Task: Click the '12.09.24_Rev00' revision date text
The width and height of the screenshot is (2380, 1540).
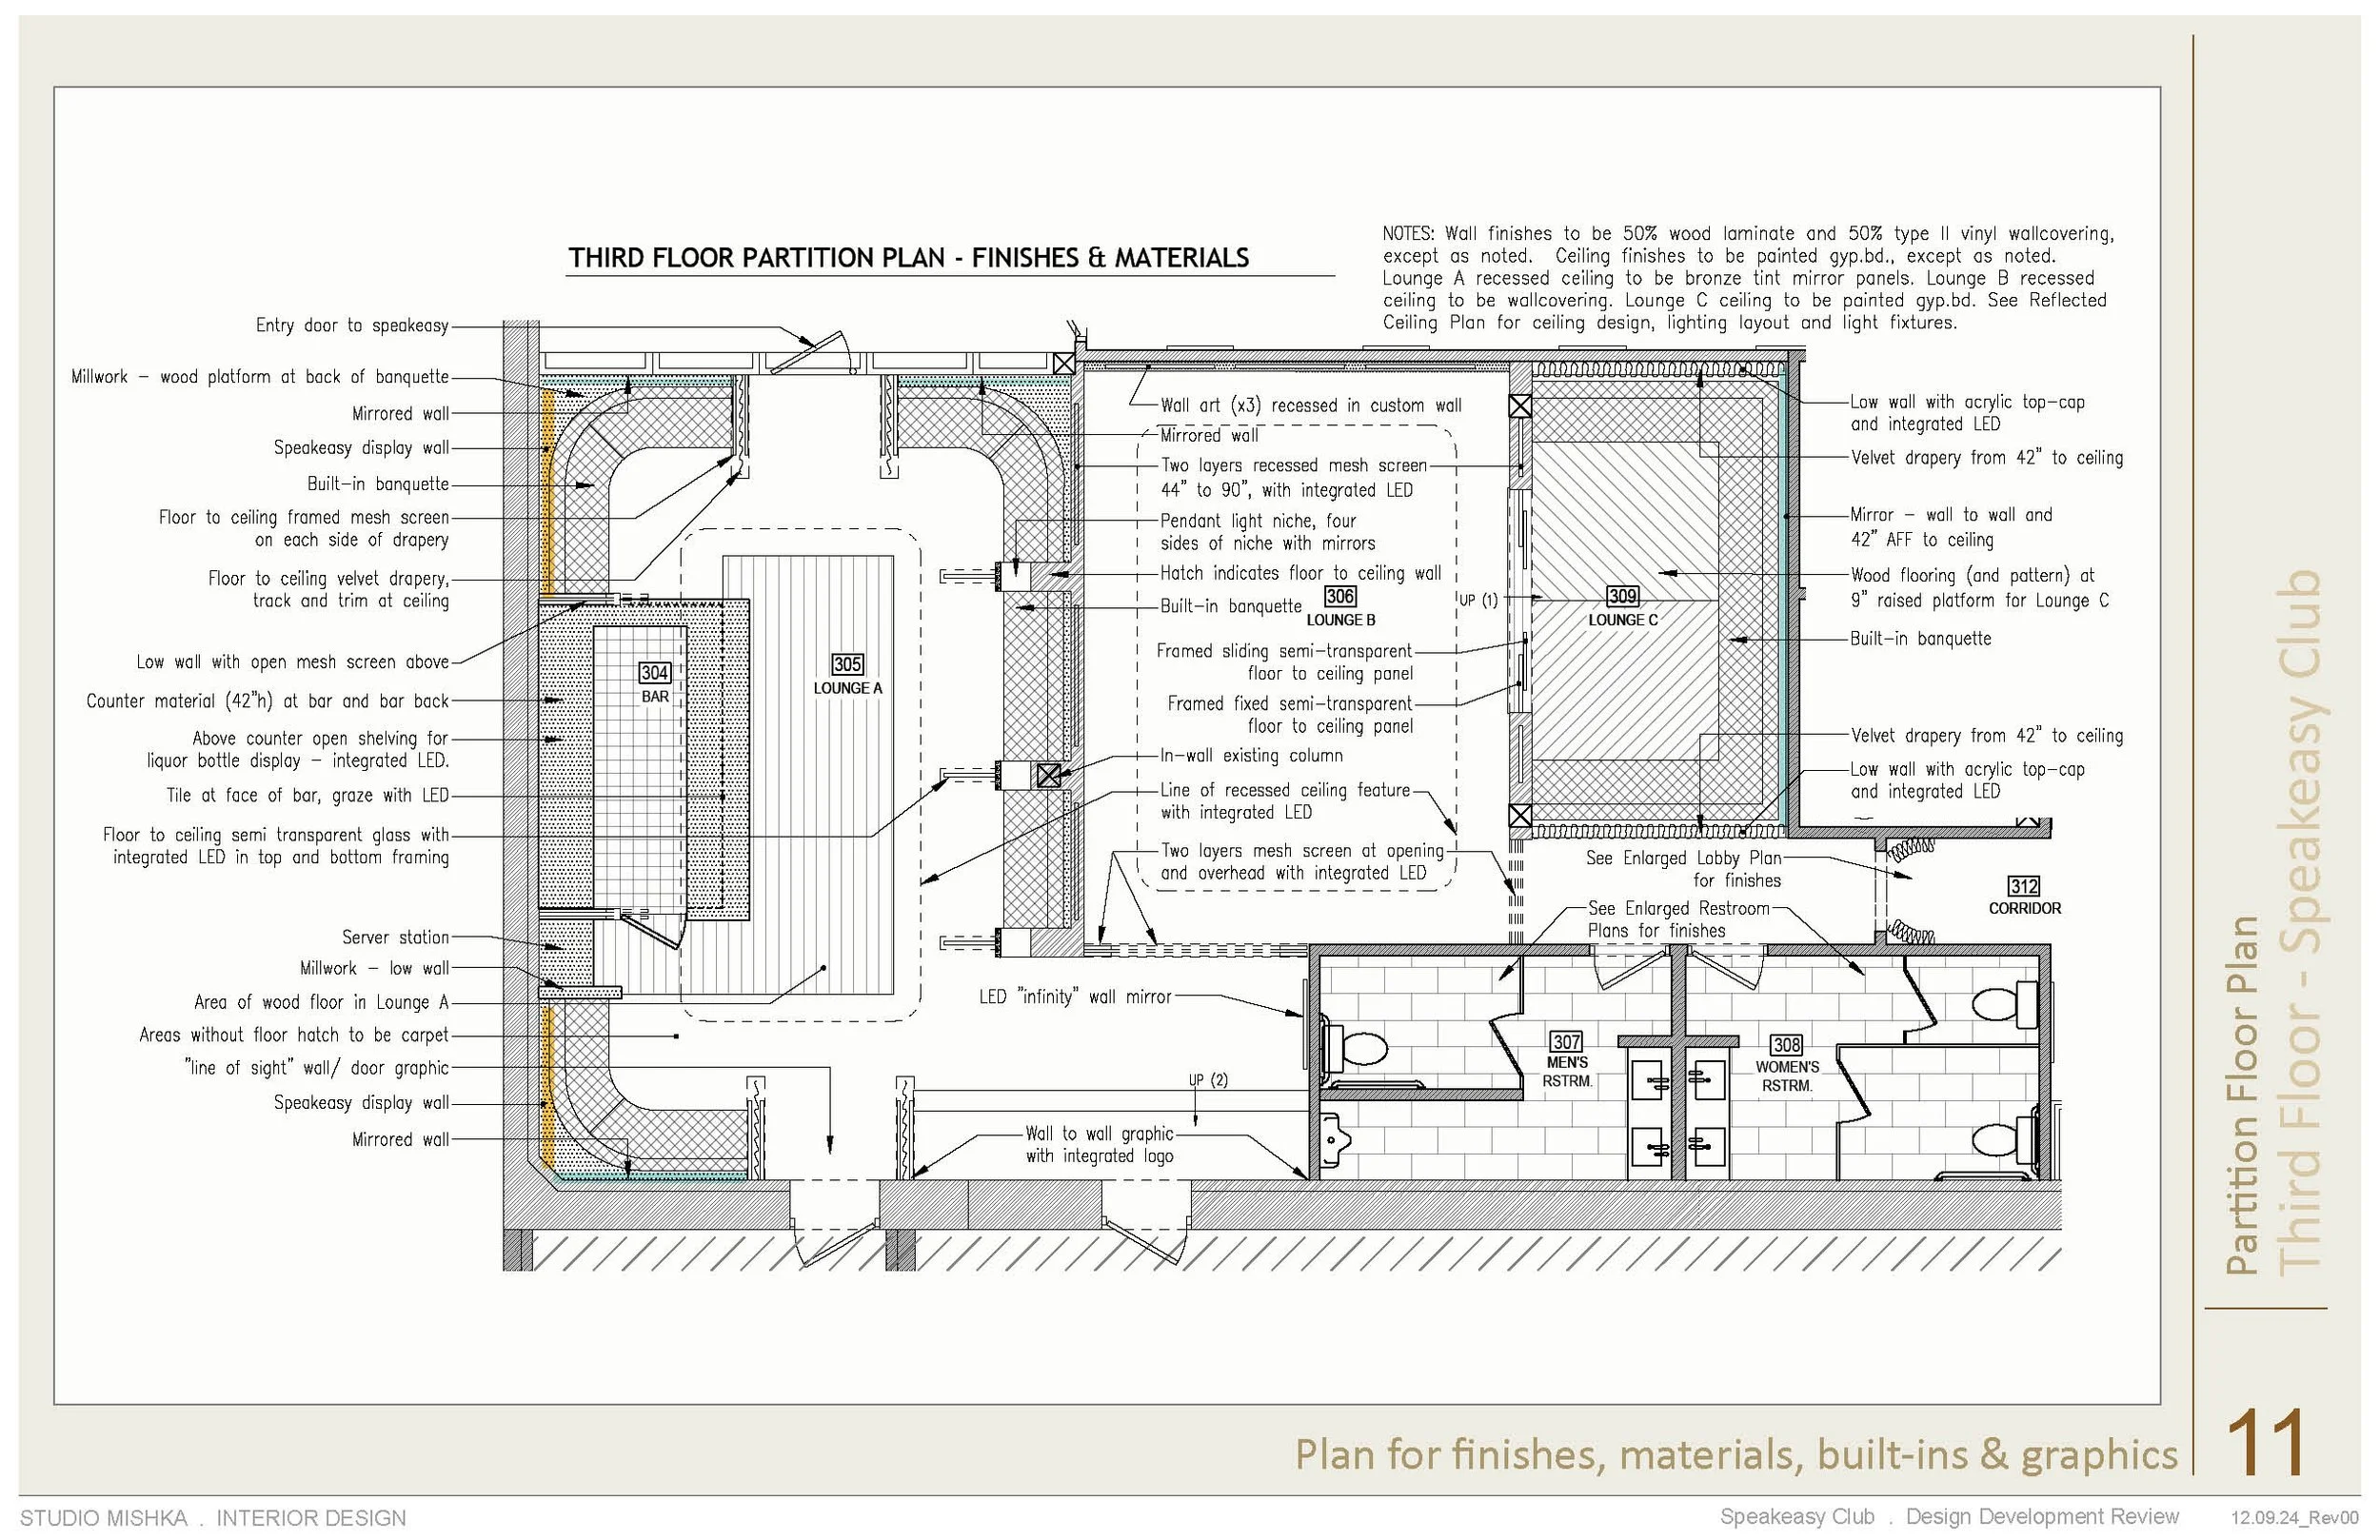Action: [x=2294, y=1518]
